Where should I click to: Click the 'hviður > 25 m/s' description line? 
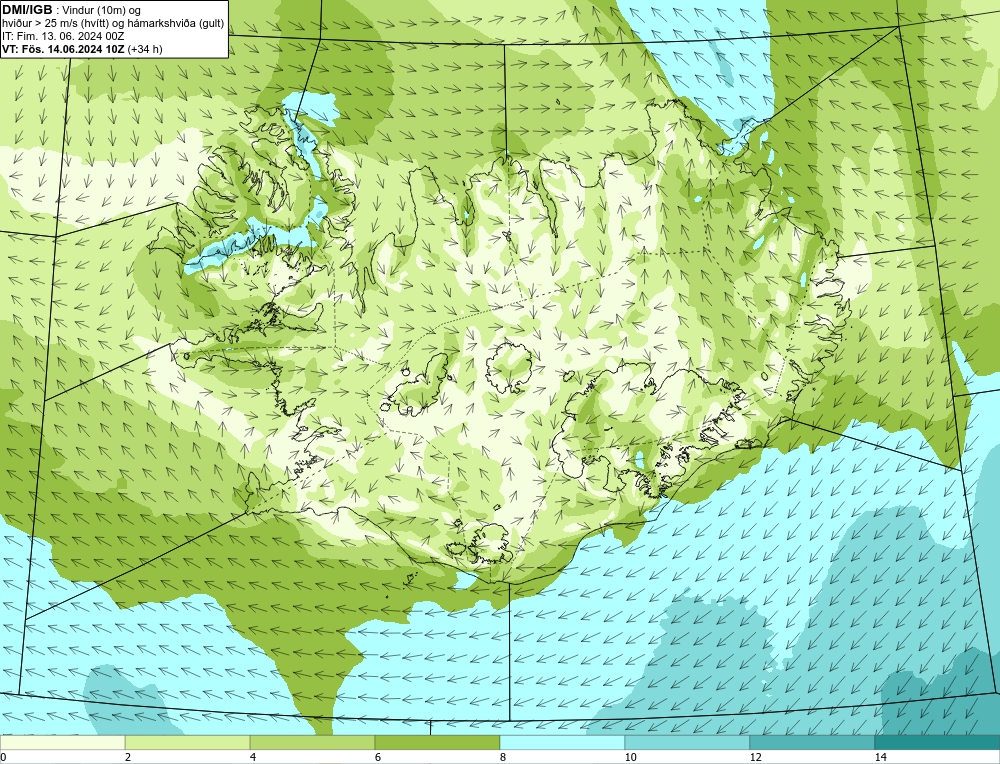pos(113,24)
